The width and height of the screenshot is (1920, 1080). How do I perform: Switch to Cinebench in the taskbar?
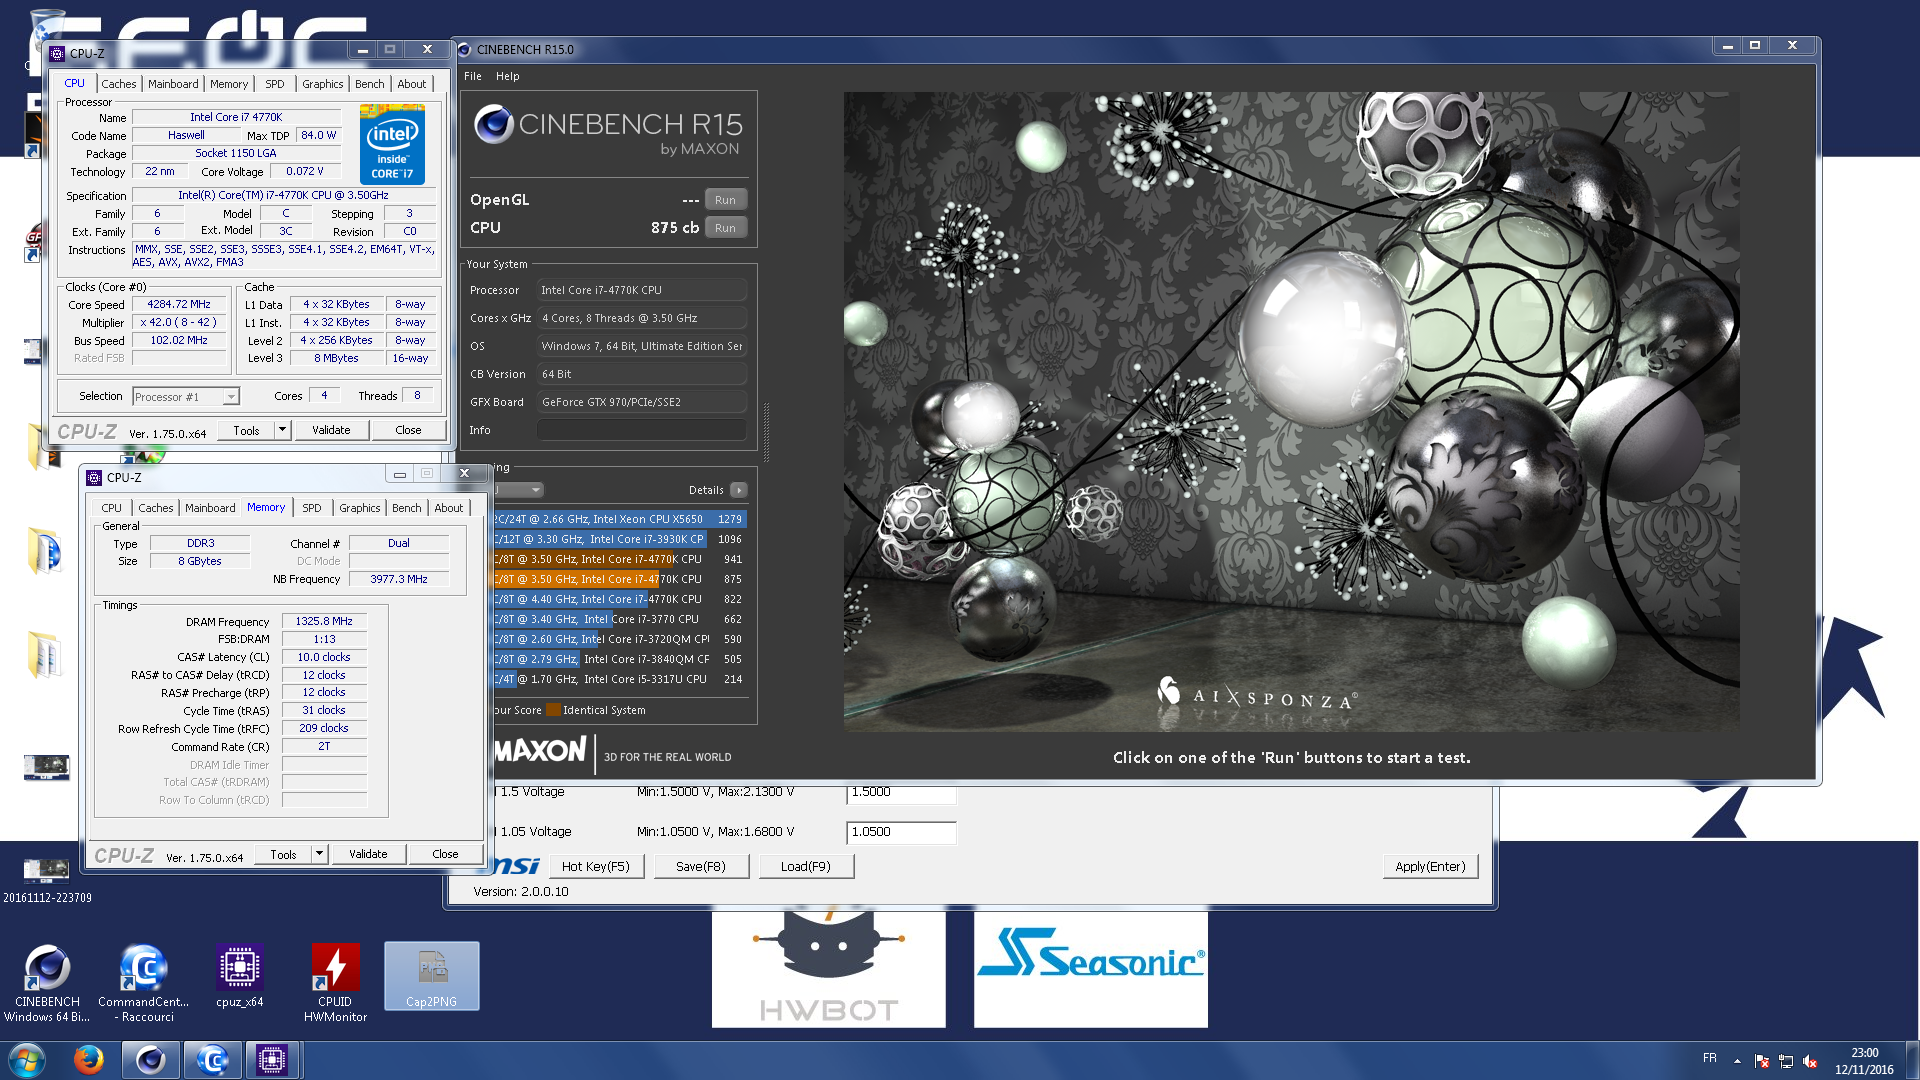pyautogui.click(x=151, y=1060)
